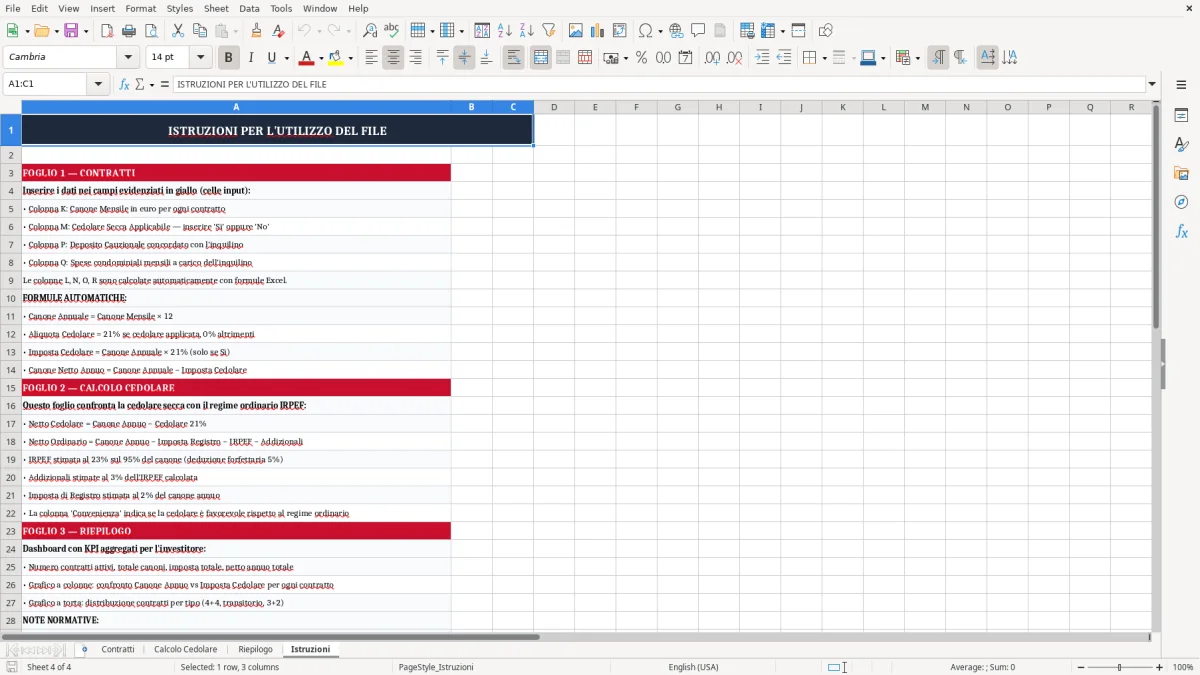
Task: Toggle Italic formatting
Action: point(250,58)
